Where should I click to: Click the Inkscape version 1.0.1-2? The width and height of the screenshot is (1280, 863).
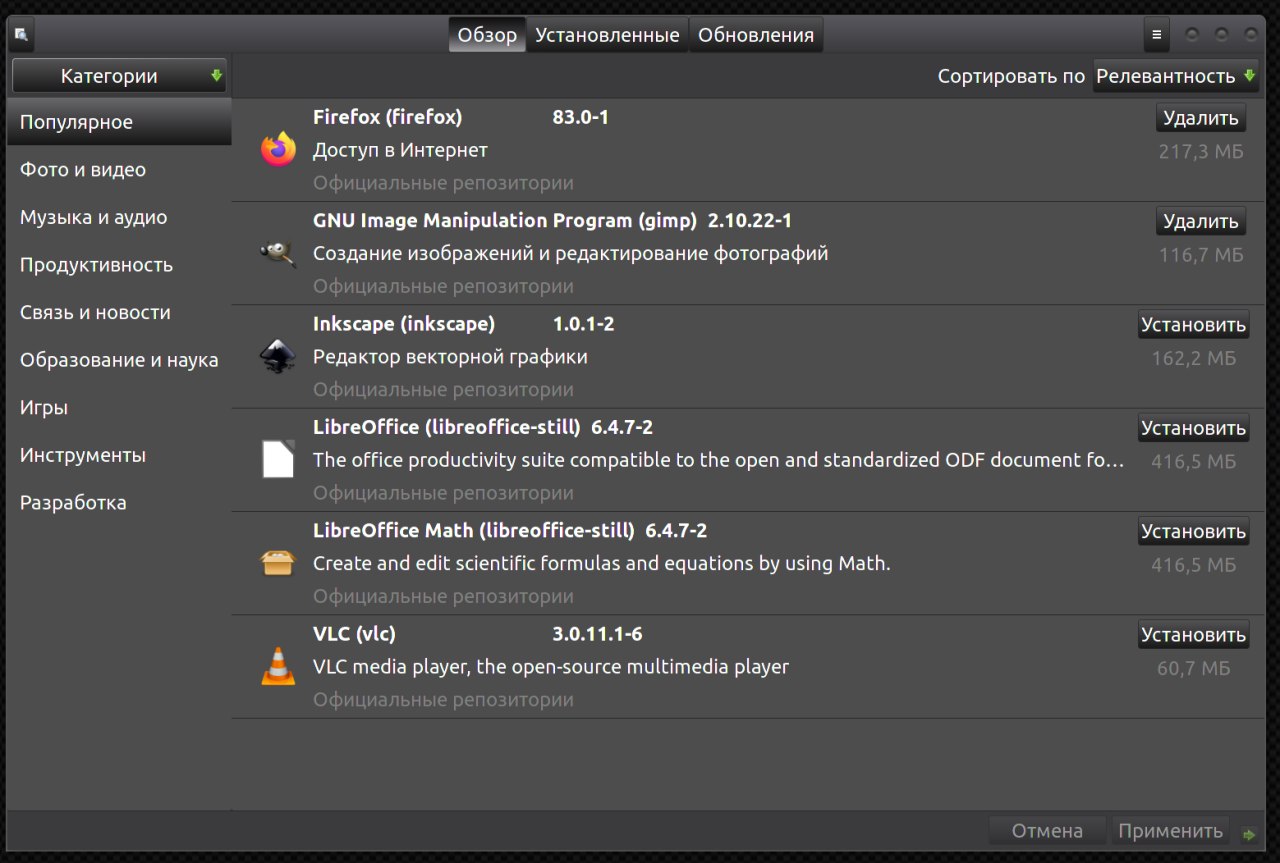(584, 324)
